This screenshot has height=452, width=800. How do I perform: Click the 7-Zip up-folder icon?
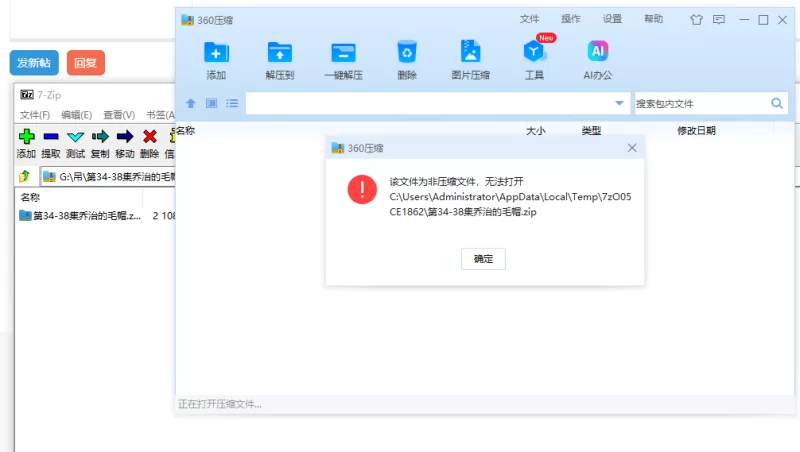24,177
